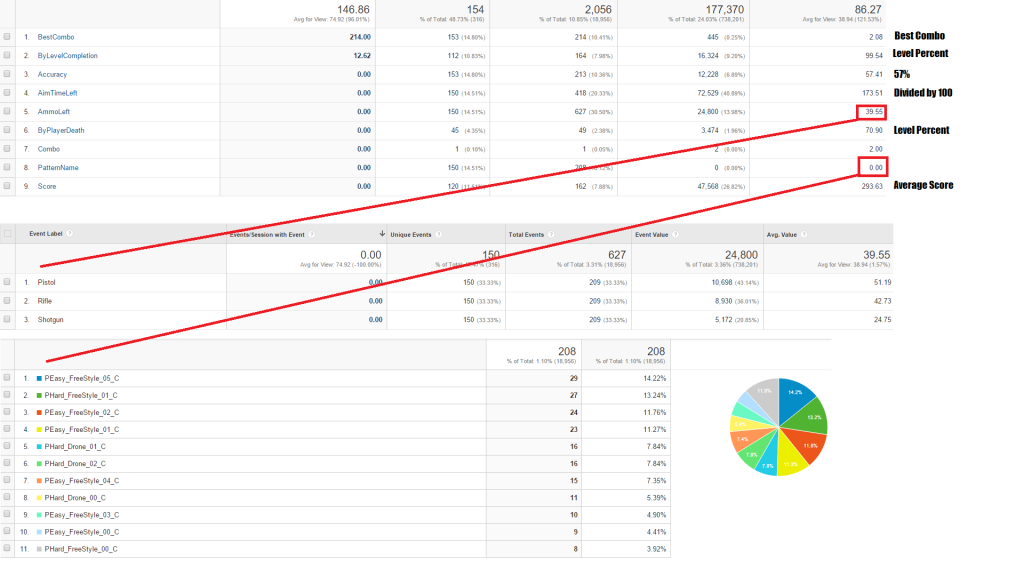The image size is (1024, 576).
Task: Select the AimTimeLeft row checkbox
Action: tap(7, 93)
